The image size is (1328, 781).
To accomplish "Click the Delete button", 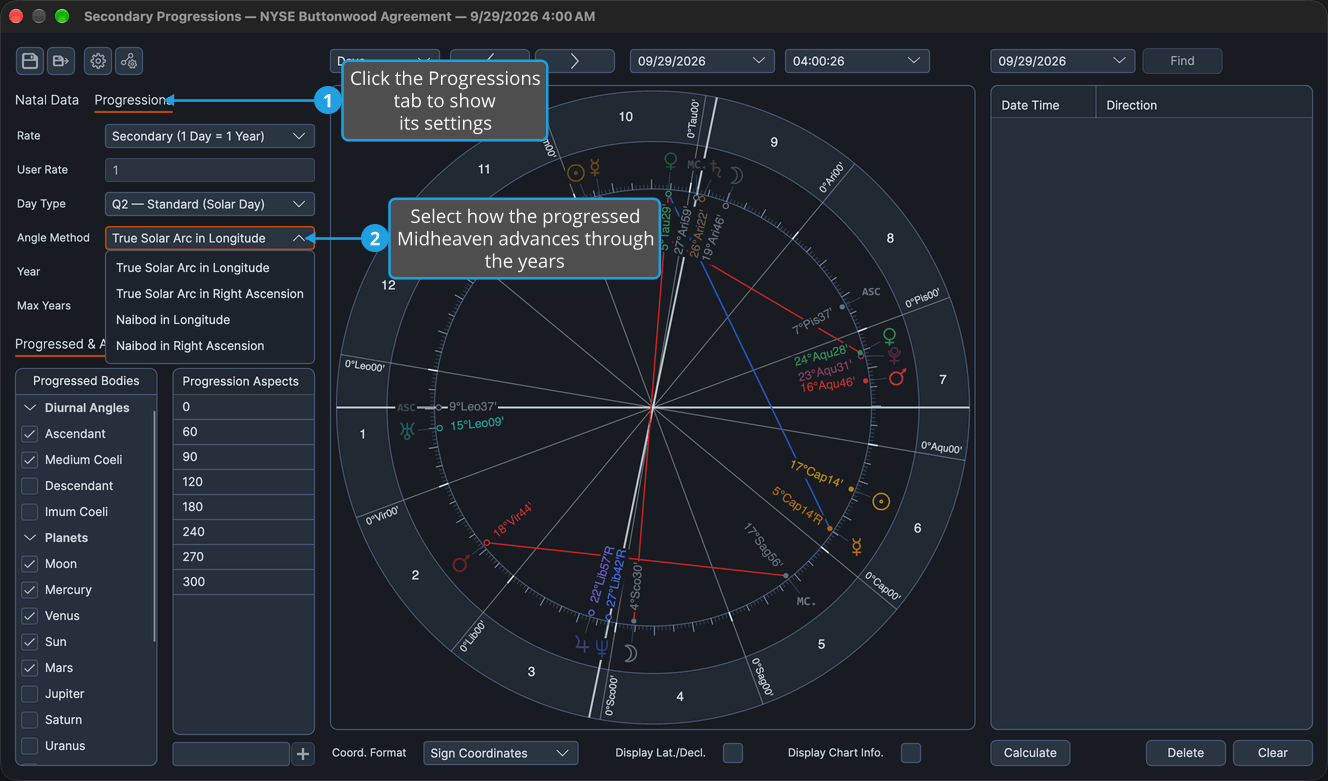I will click(x=1185, y=753).
